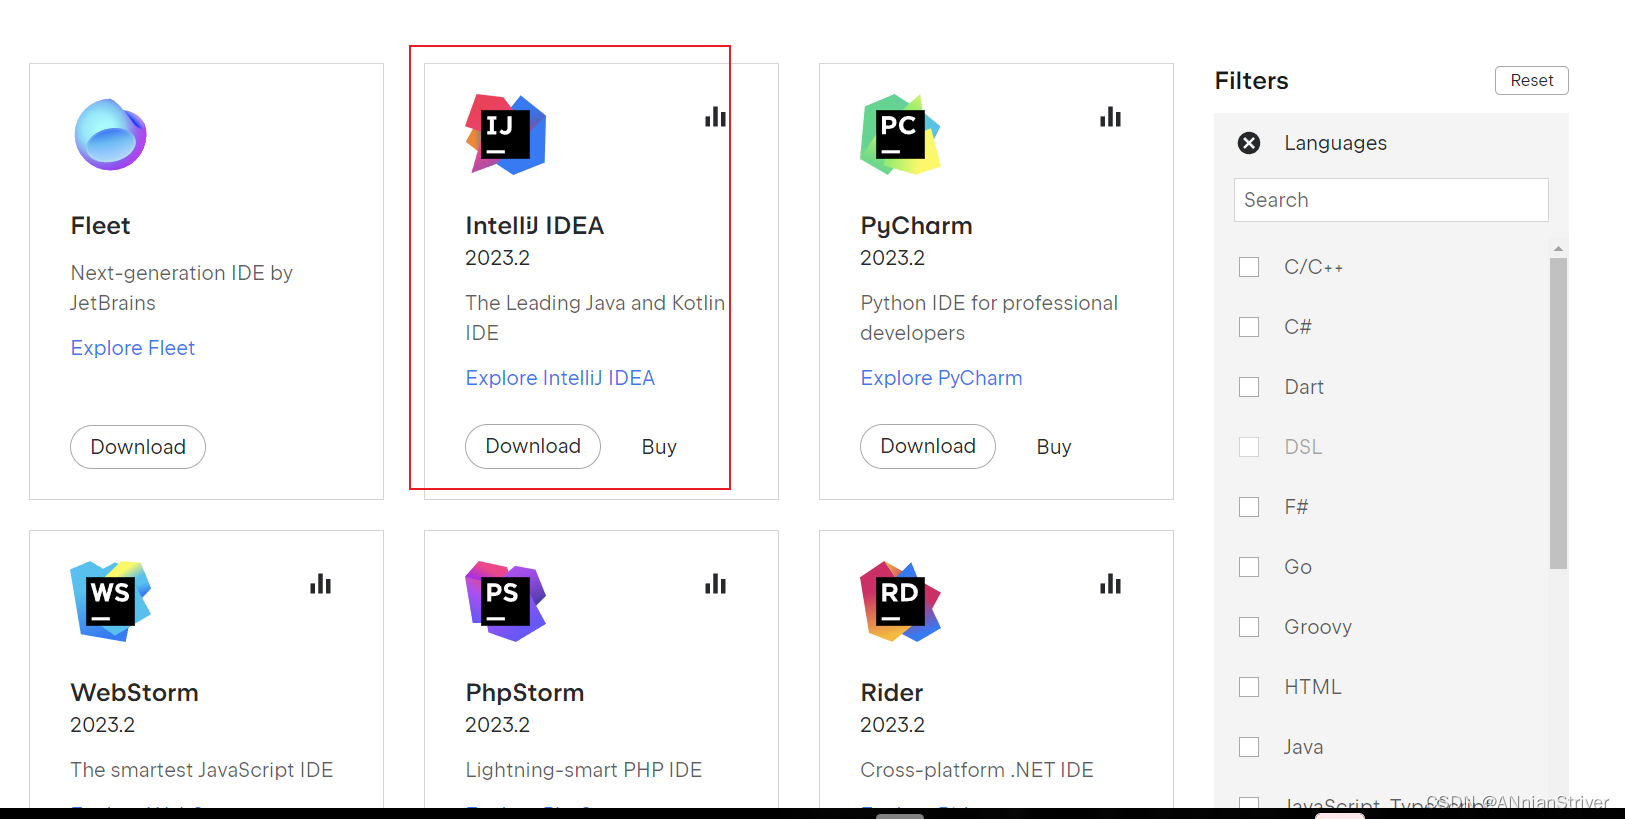Viewport: 1625px width, 819px height.
Task: Enable the HTML language checkbox
Action: (x=1249, y=687)
